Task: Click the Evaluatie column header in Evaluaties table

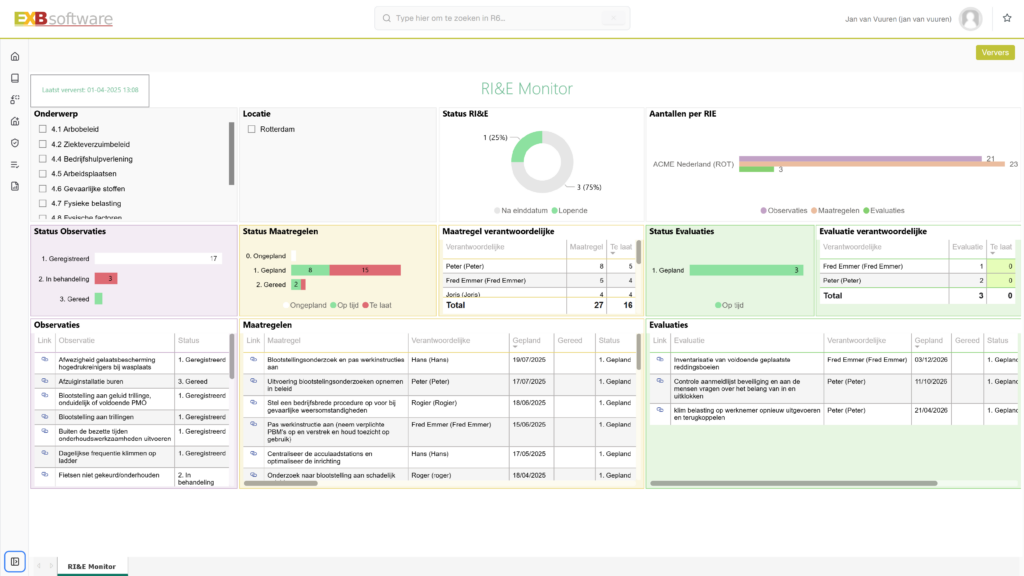Action: pos(689,341)
